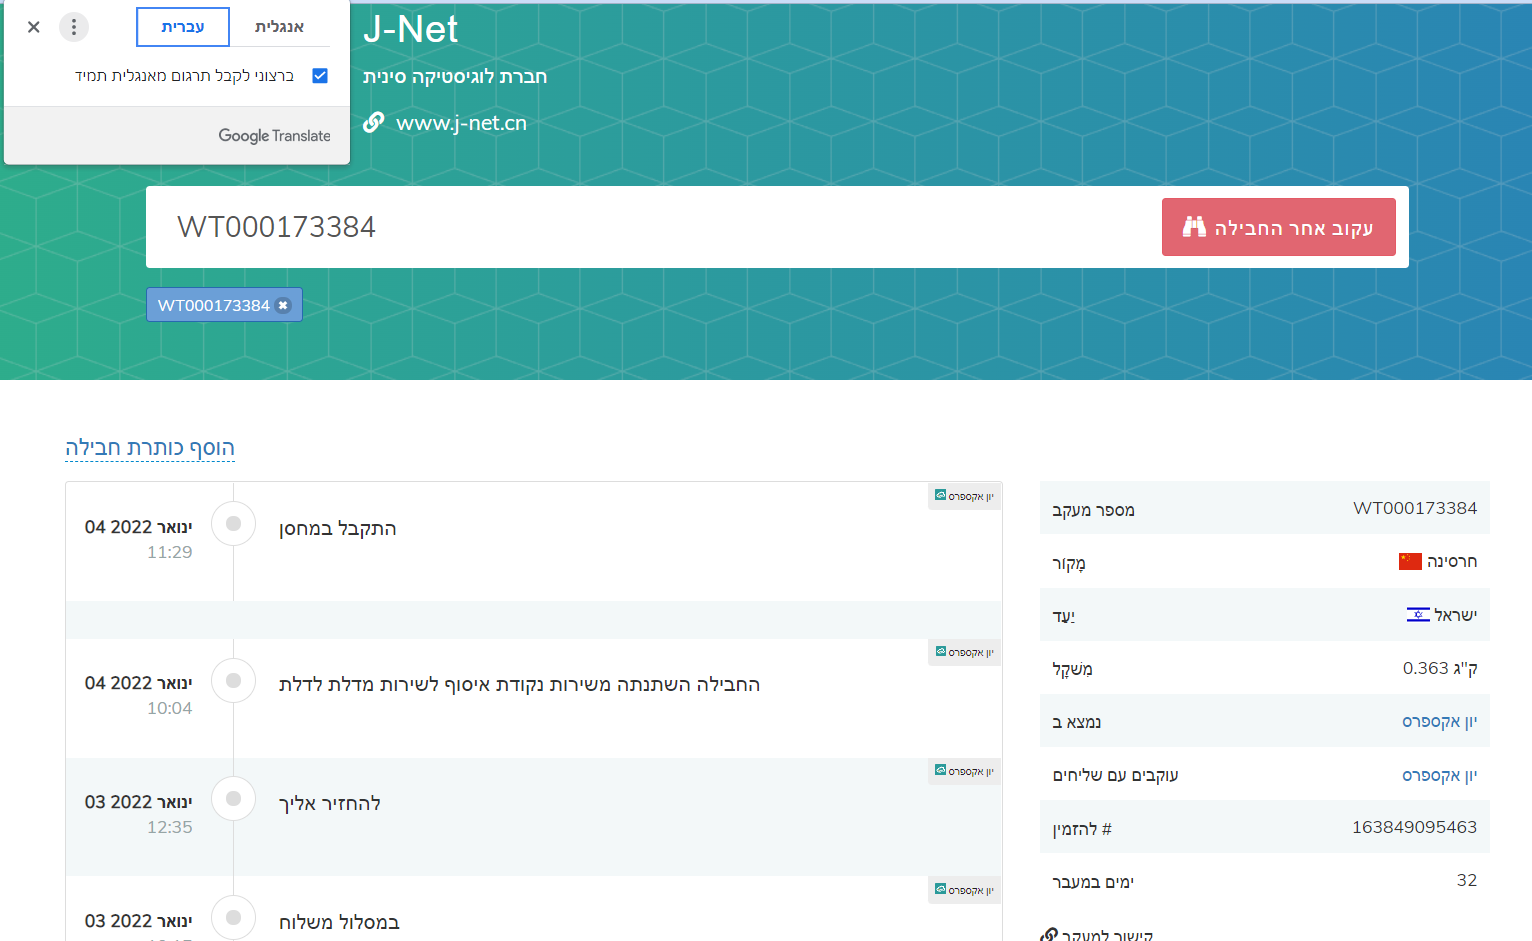Click the timeline marker for התקבל במחסן
This screenshot has height=941, width=1532.
[234, 523]
